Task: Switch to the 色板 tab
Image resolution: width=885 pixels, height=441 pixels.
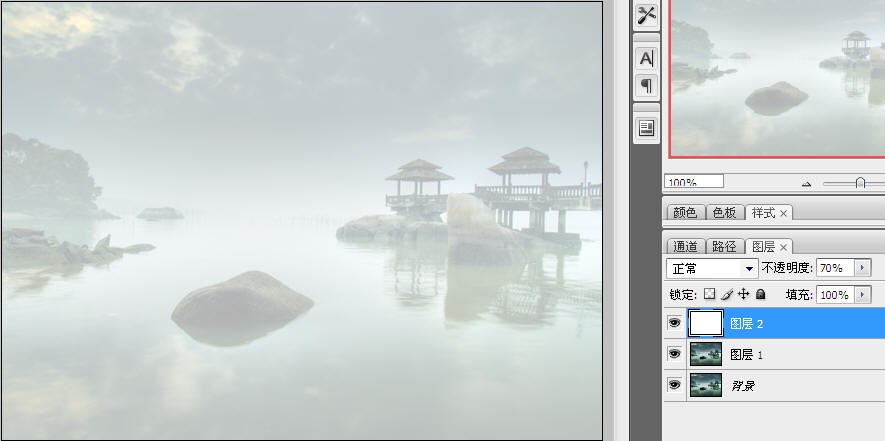Action: (724, 213)
